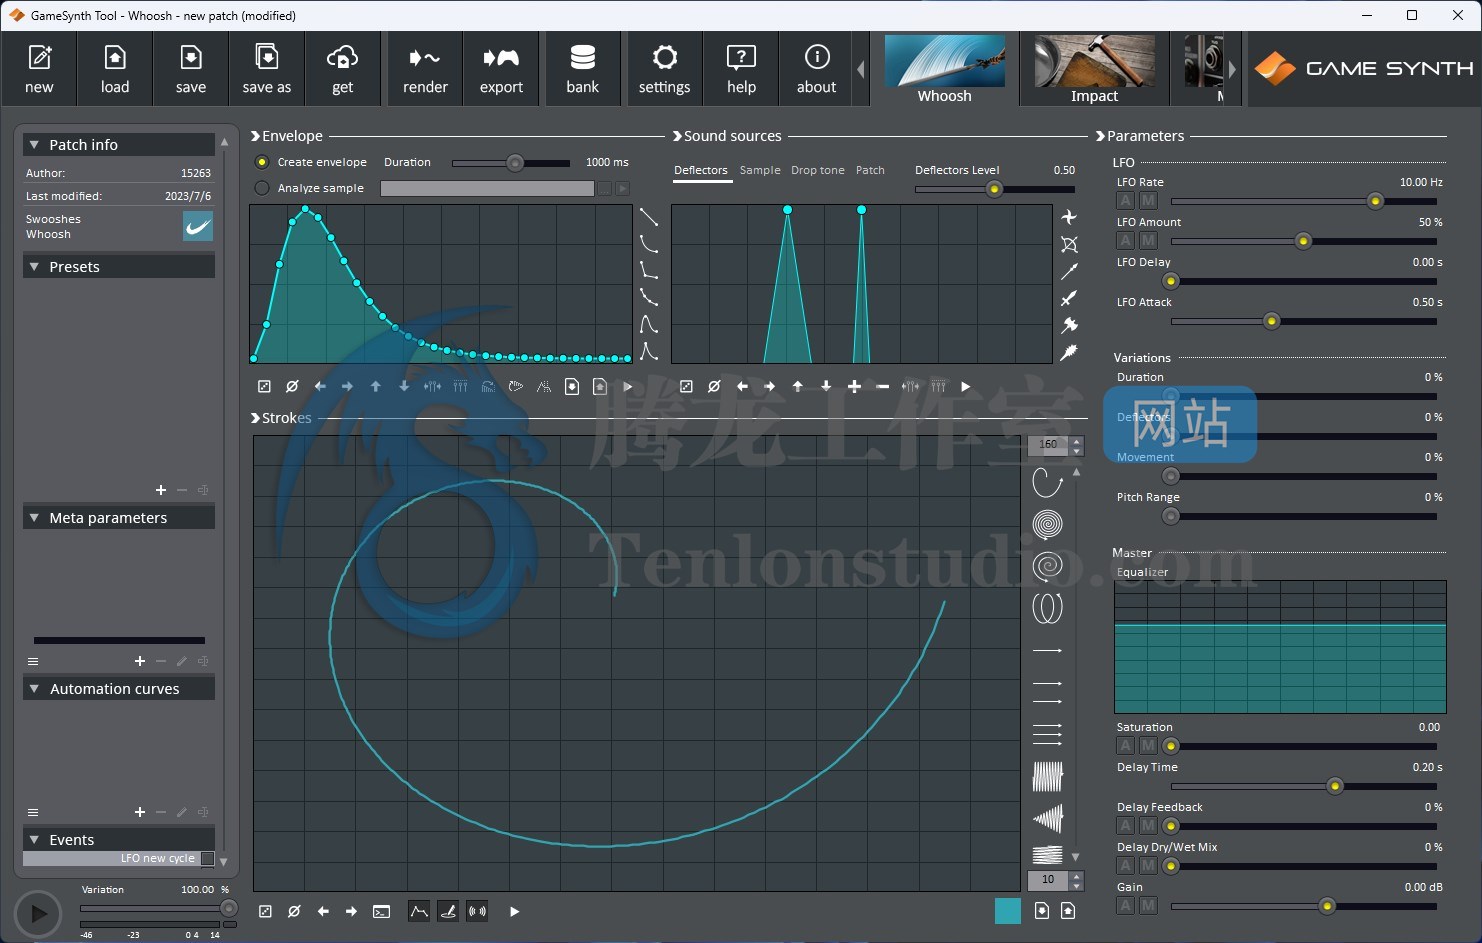The image size is (1482, 943).
Task: Collapse the Automation curves section
Action: tap(34, 689)
